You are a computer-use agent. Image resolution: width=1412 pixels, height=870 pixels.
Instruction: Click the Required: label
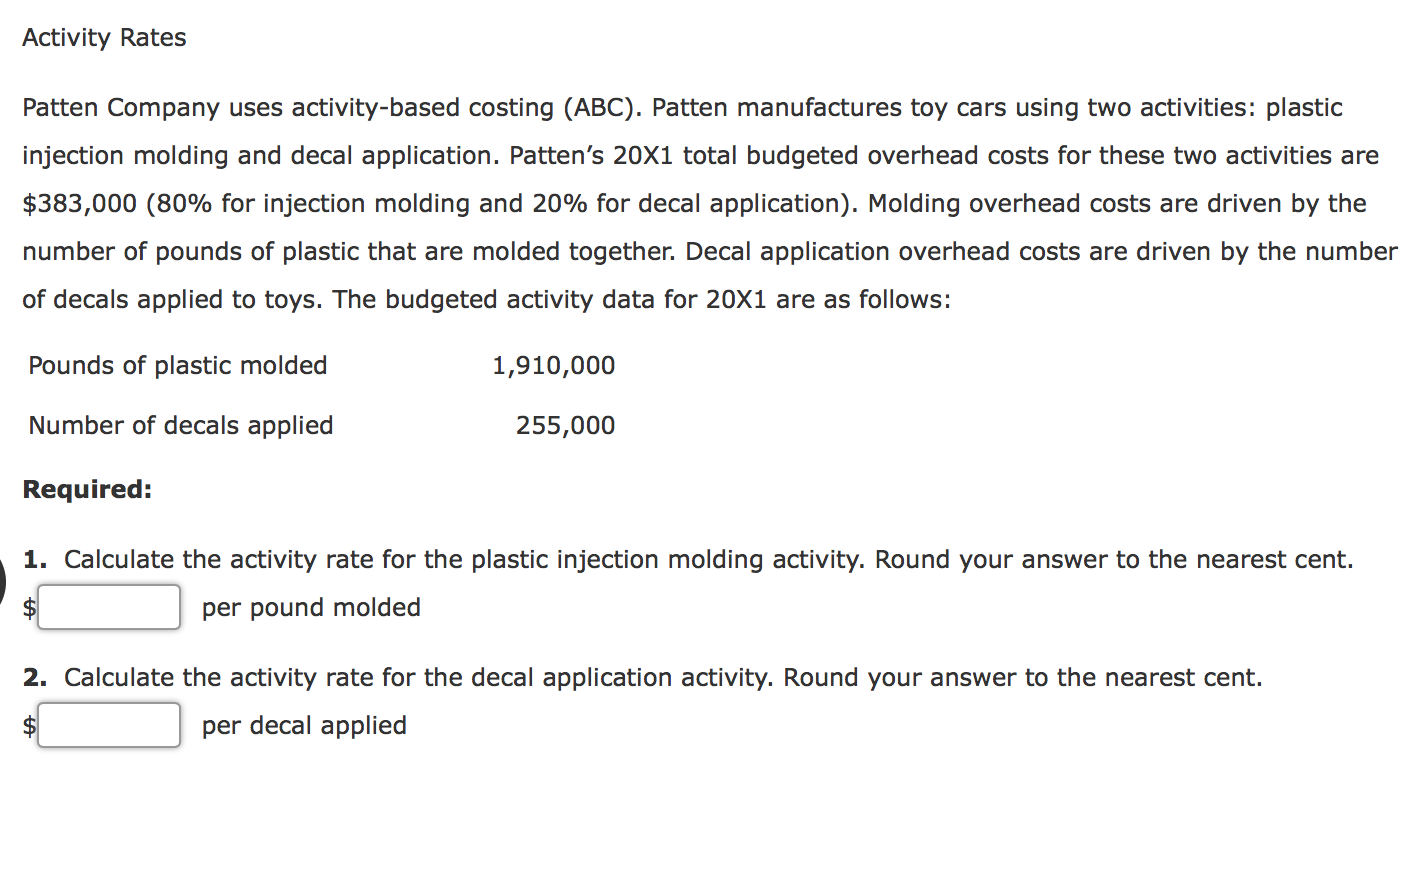[86, 489]
